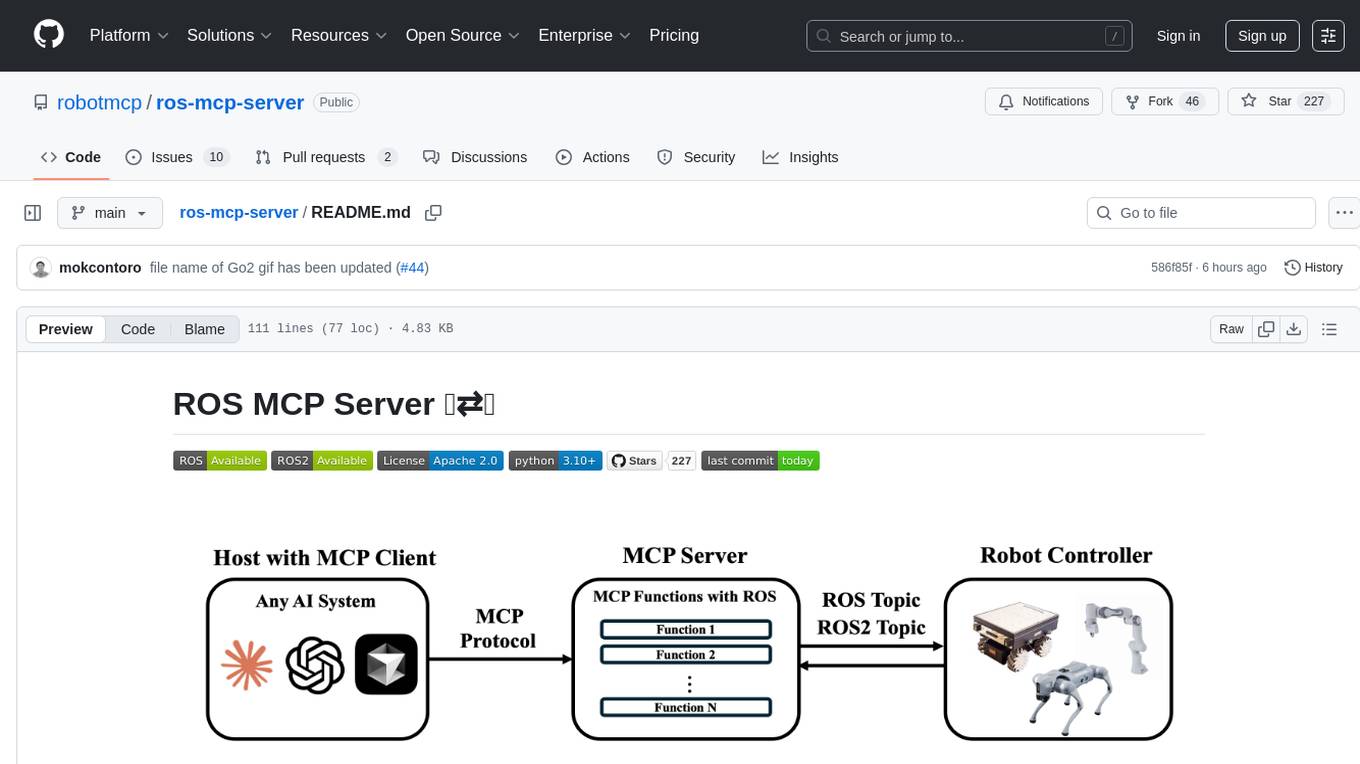Open the main branch selector dropdown

tap(109, 213)
